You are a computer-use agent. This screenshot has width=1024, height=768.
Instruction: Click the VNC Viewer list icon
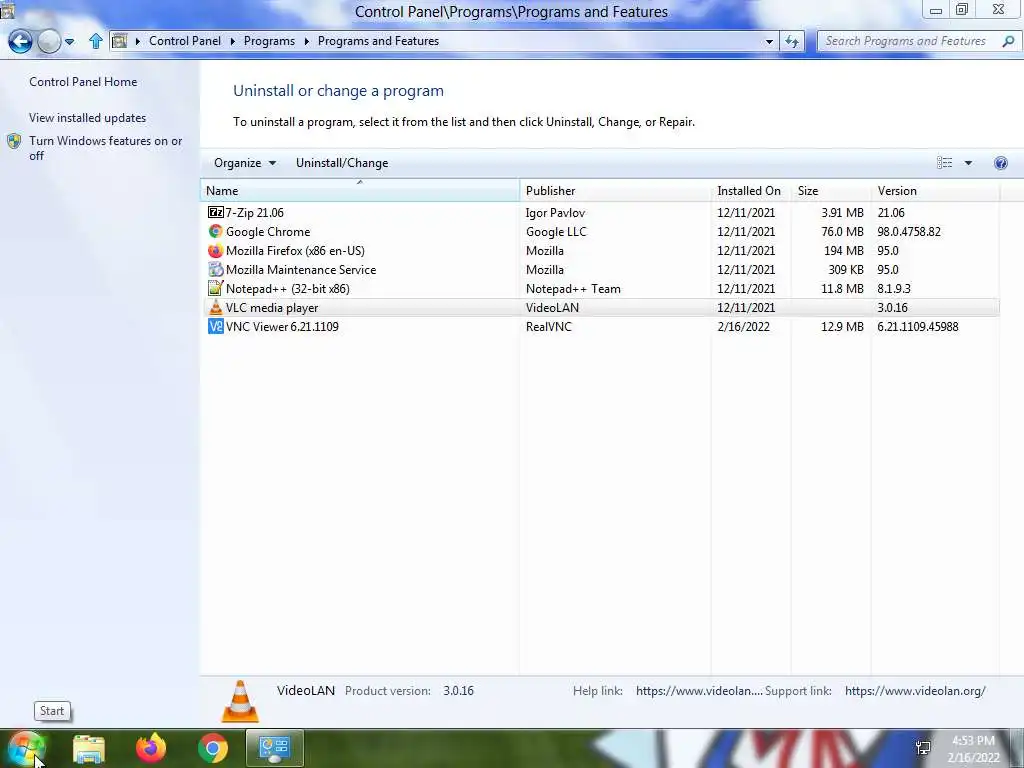216,326
